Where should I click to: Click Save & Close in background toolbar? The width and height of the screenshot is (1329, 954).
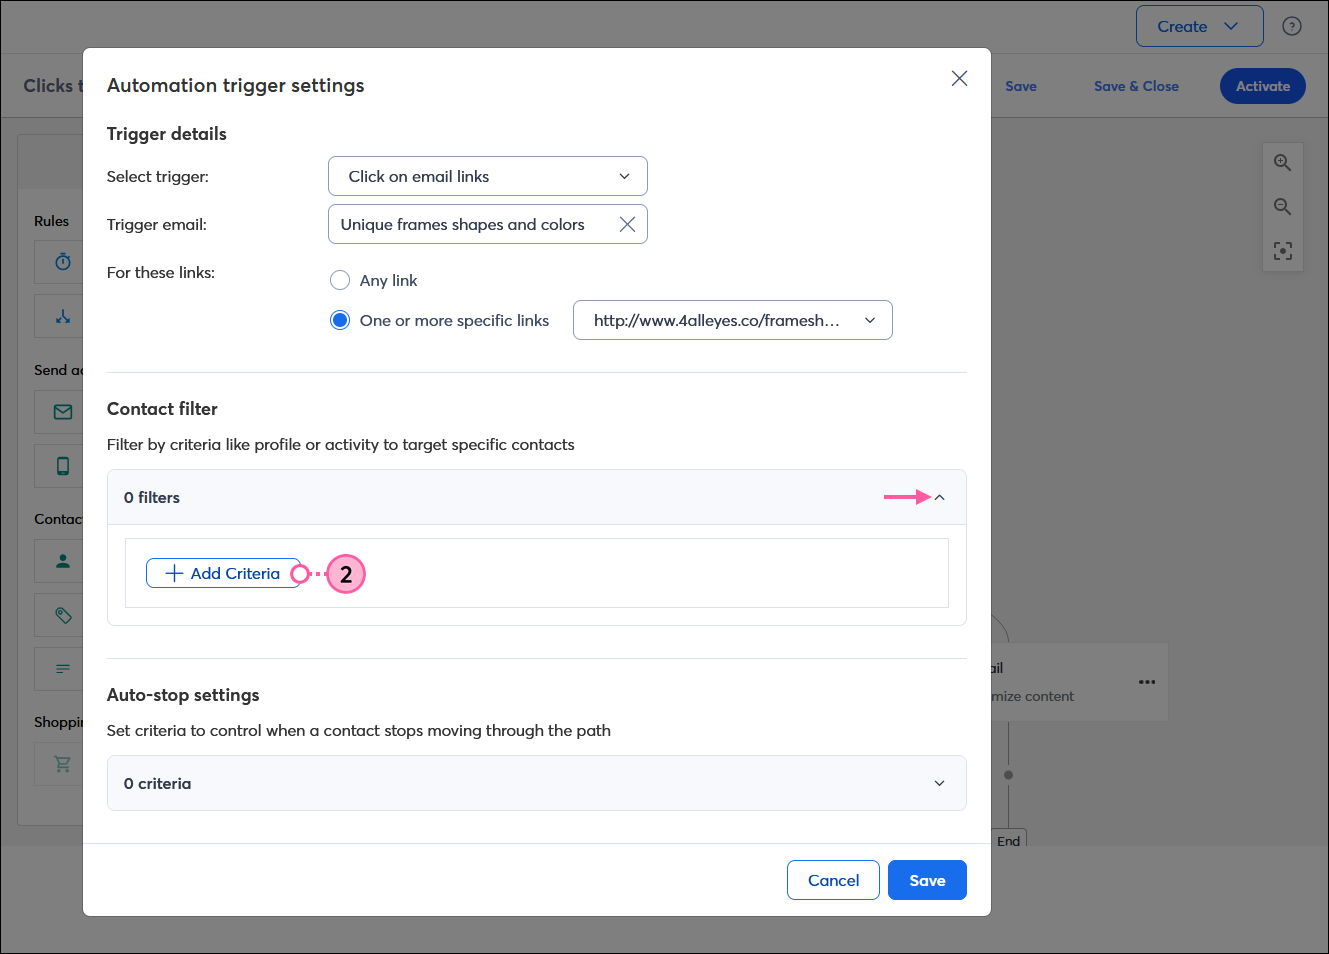[1136, 86]
